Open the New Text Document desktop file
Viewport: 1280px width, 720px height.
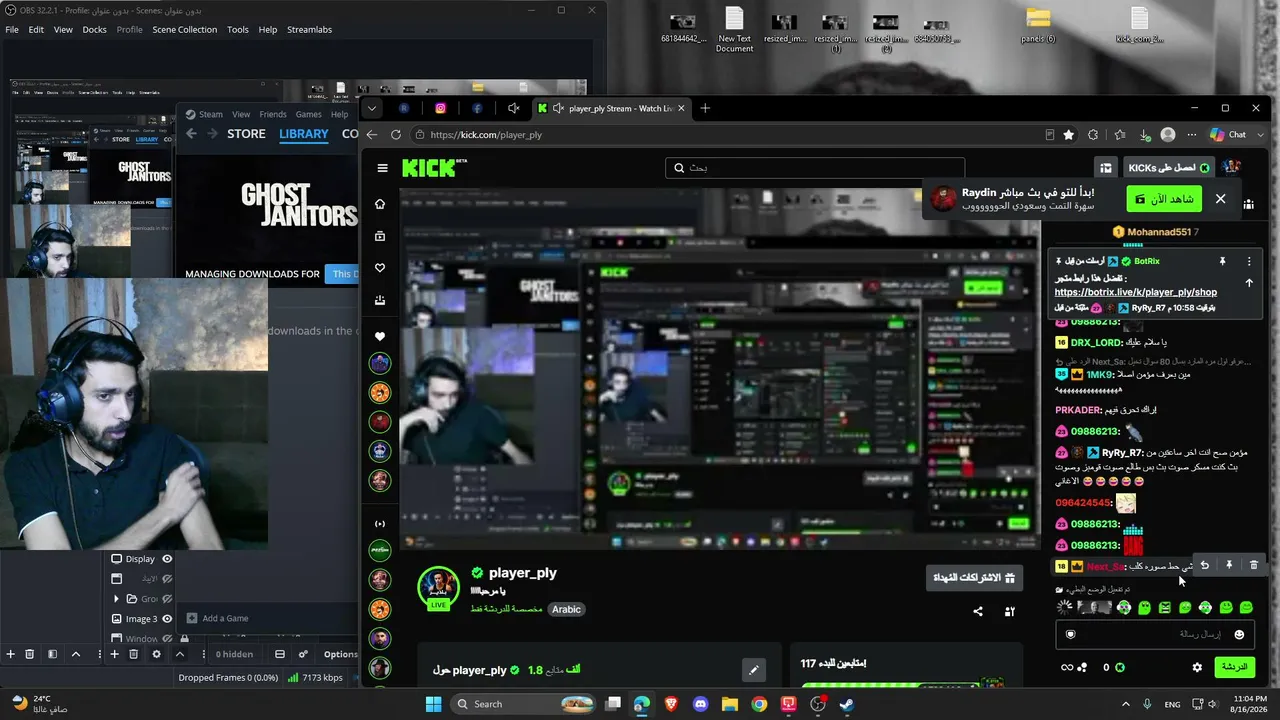click(734, 31)
